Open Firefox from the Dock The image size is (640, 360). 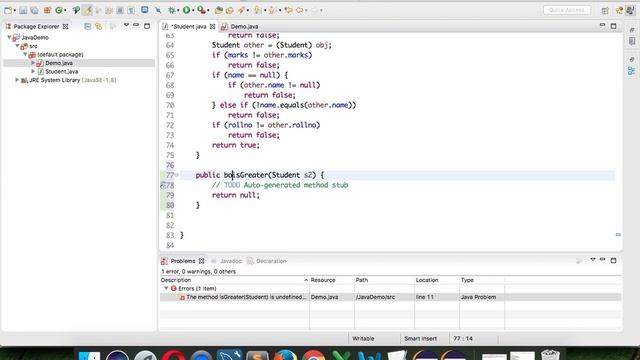[x=285, y=355]
